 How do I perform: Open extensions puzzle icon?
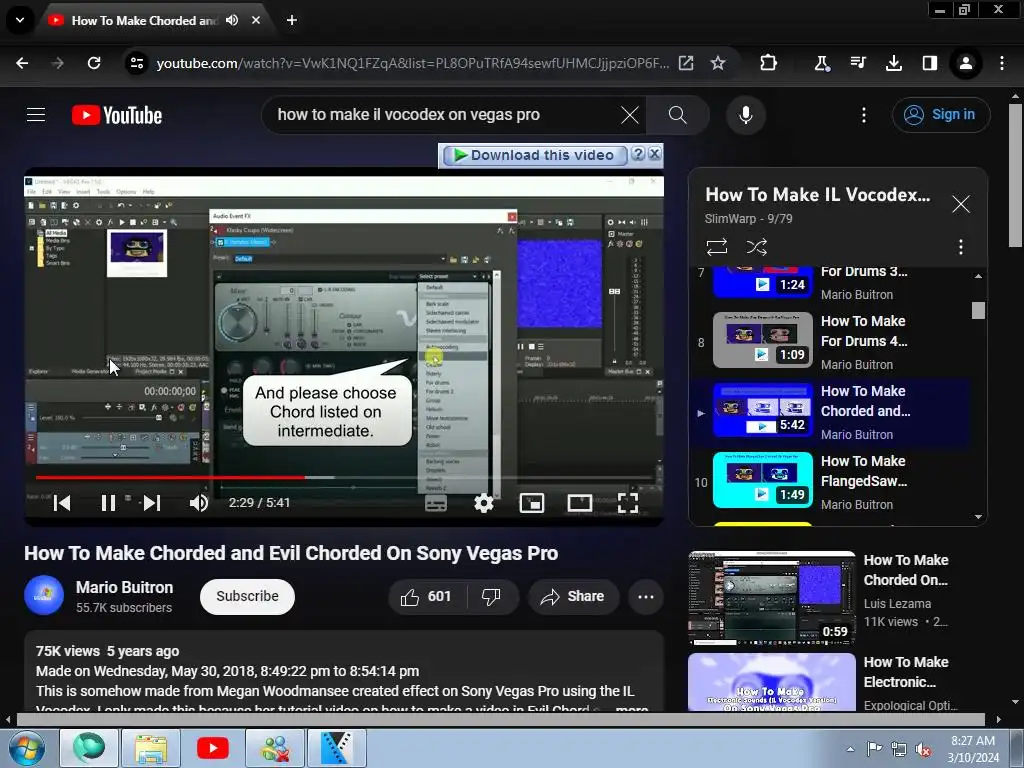click(769, 63)
